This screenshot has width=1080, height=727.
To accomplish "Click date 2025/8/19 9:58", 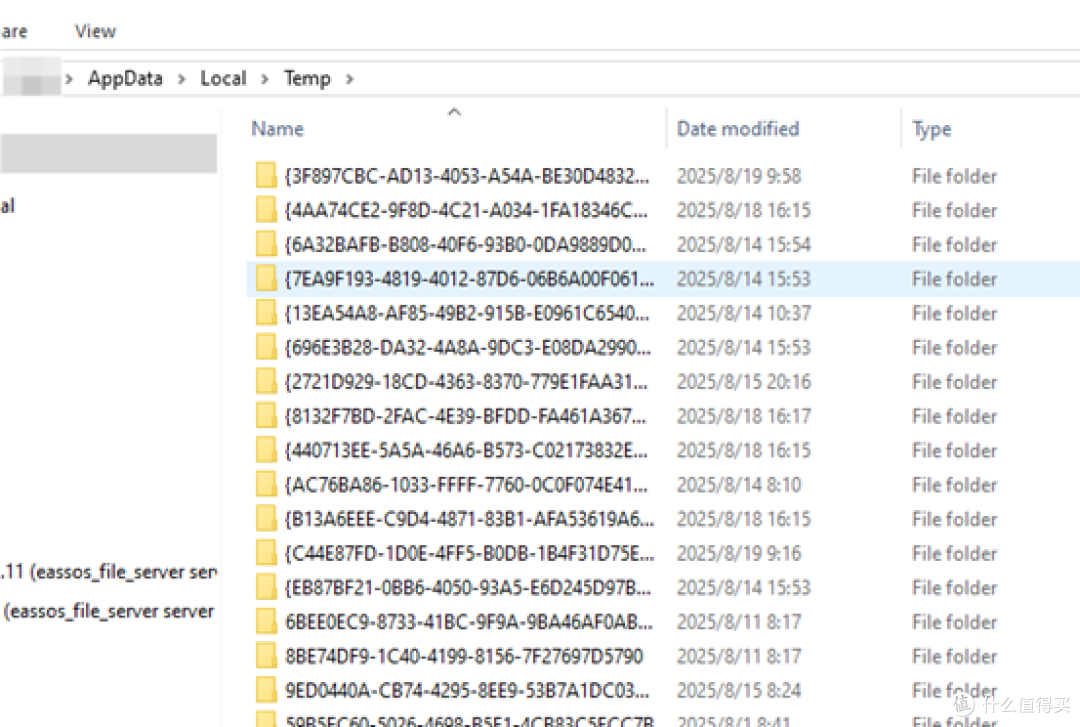I will (739, 176).
